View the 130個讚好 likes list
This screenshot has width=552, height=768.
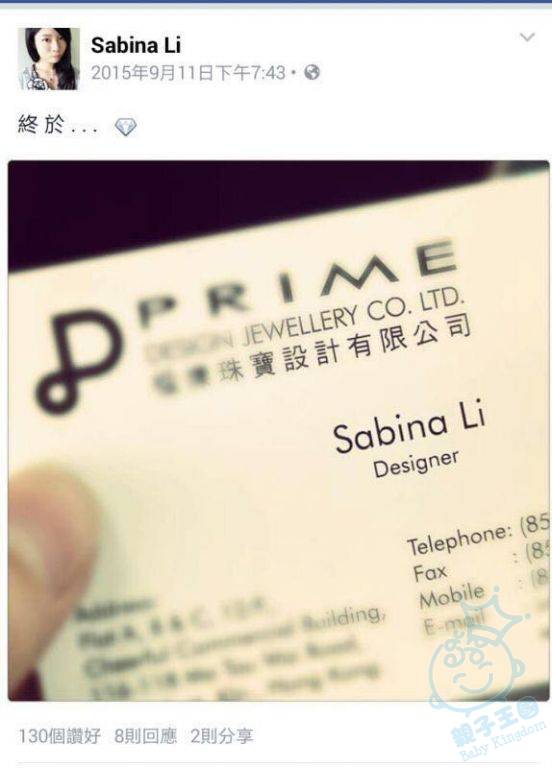(59, 736)
